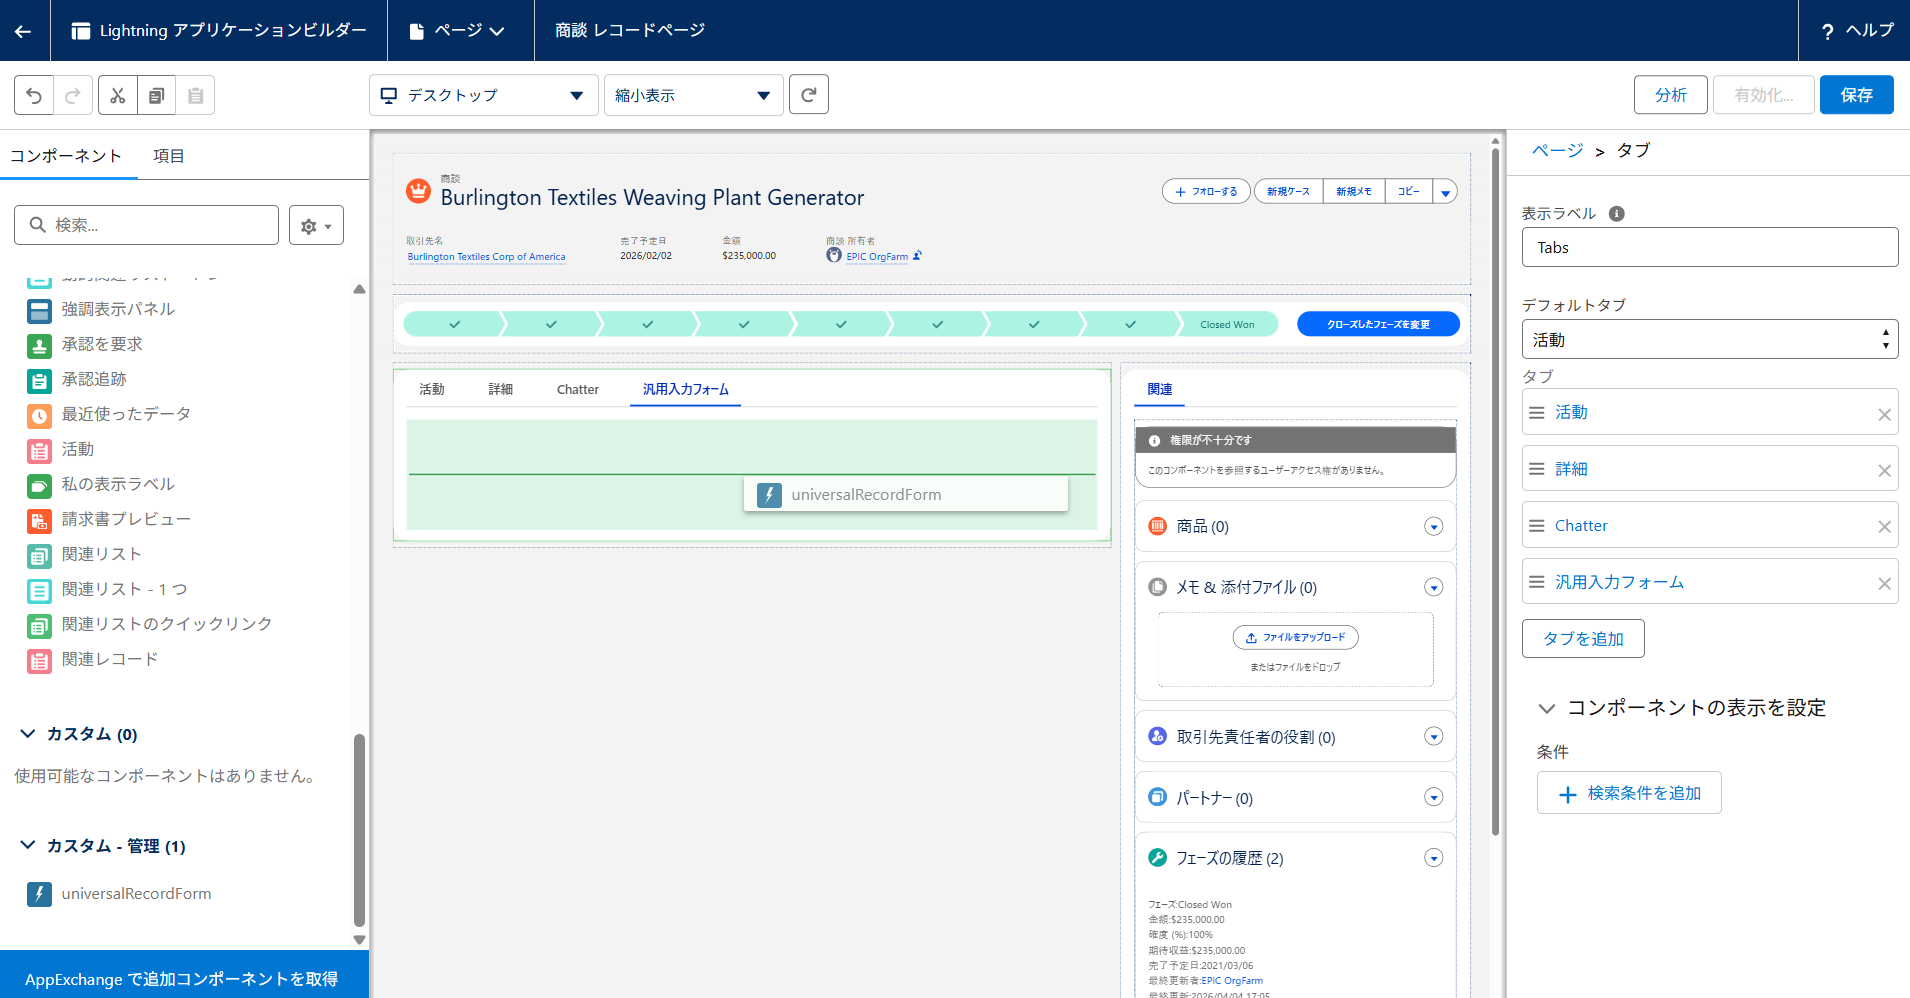
Task: Open the デスクトップ device dropdown
Action: coord(483,95)
